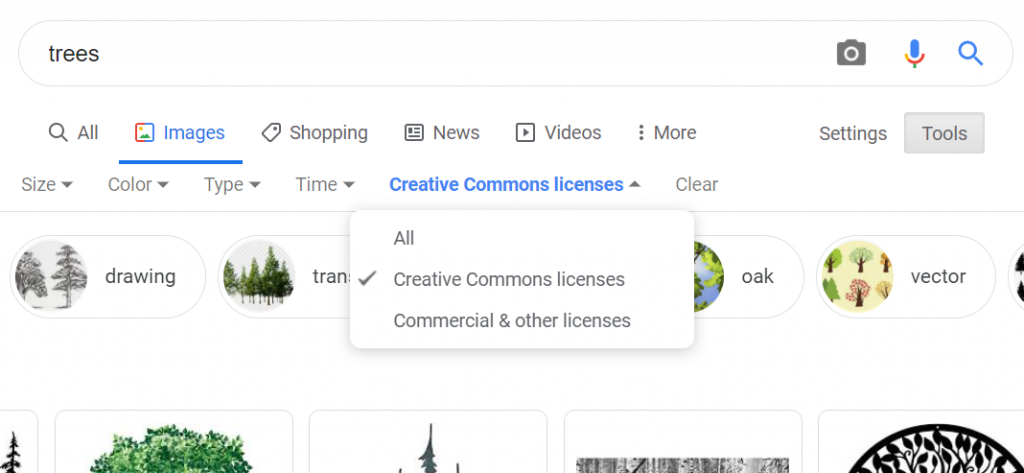The width and height of the screenshot is (1024, 473).
Task: Click the camera search-by-image icon
Action: (851, 53)
